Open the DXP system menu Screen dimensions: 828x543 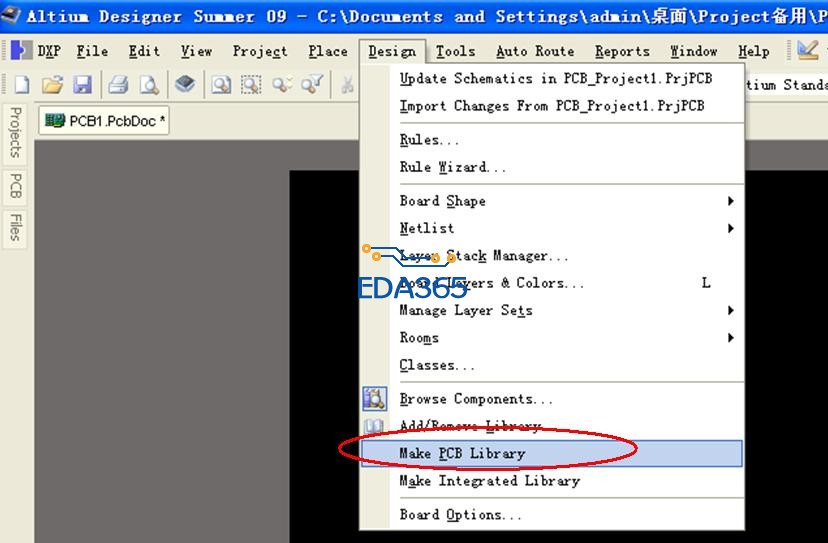(x=49, y=51)
